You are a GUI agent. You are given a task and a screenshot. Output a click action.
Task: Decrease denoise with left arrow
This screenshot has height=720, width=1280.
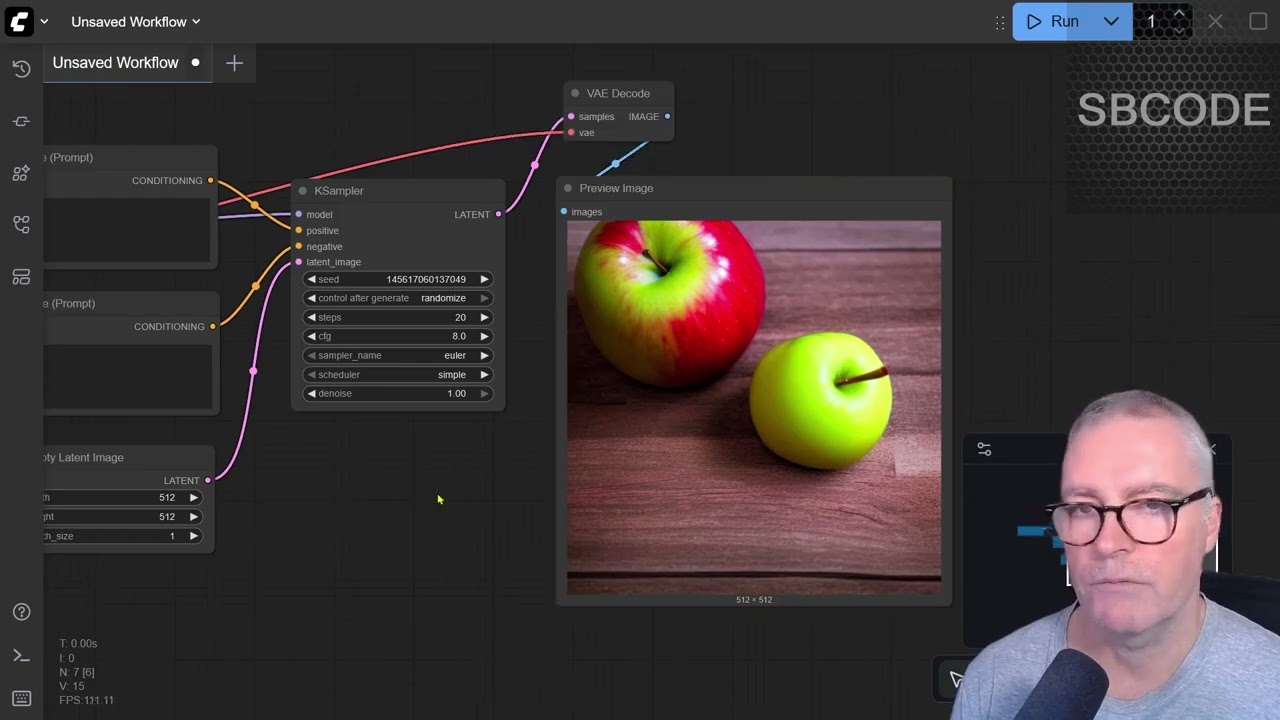[x=311, y=393]
